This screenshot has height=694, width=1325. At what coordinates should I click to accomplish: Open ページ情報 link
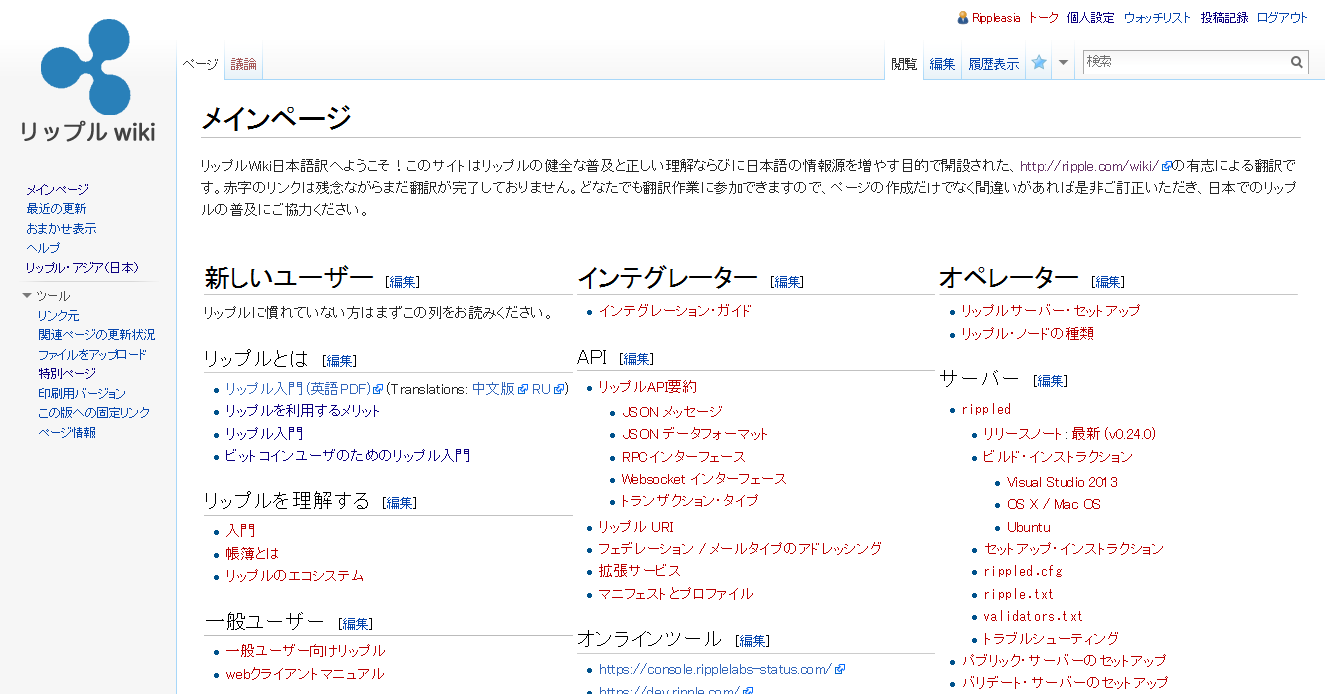67,433
